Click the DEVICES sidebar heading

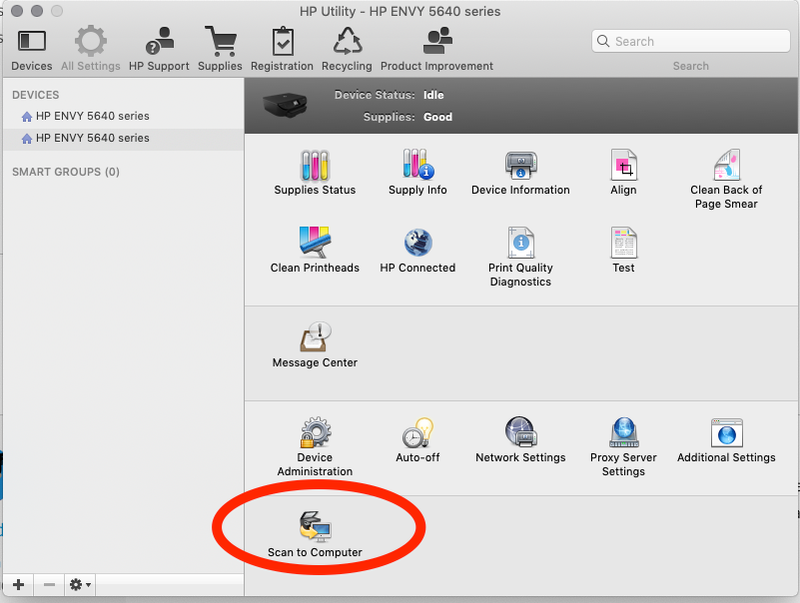[36, 95]
